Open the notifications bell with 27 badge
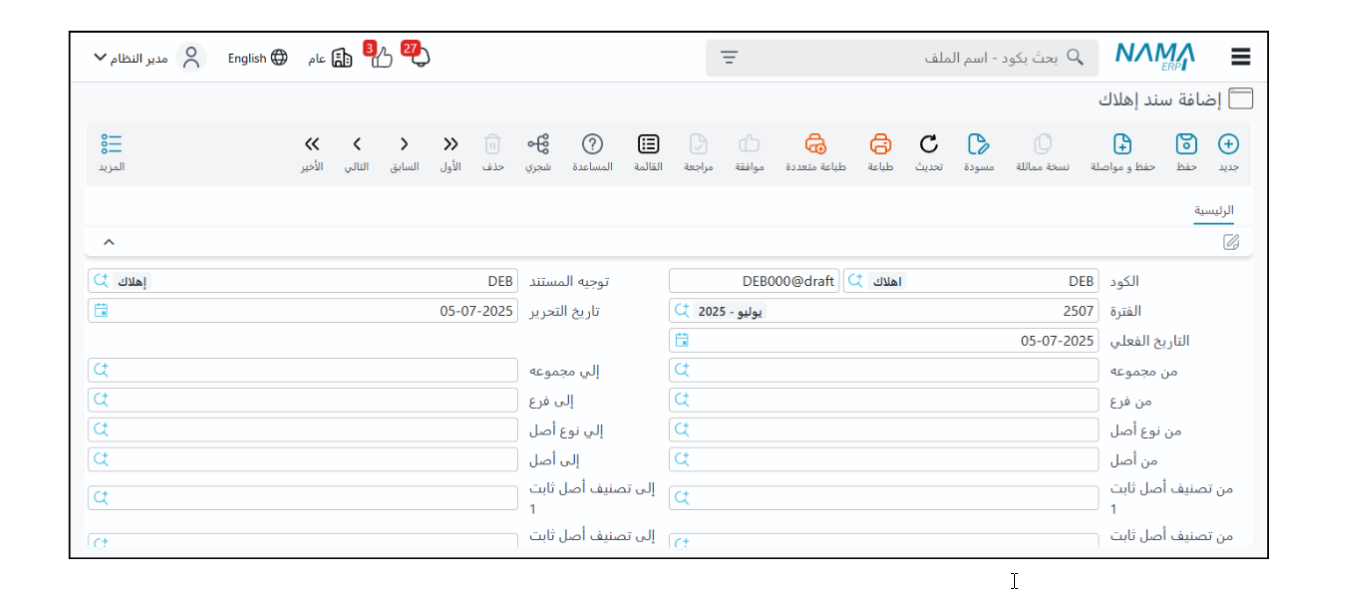Screen dimensions: 1366x599 coord(419,57)
